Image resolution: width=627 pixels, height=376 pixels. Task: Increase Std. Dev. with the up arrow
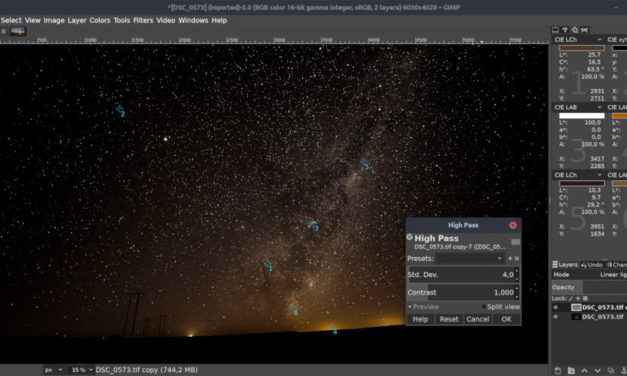point(517,271)
